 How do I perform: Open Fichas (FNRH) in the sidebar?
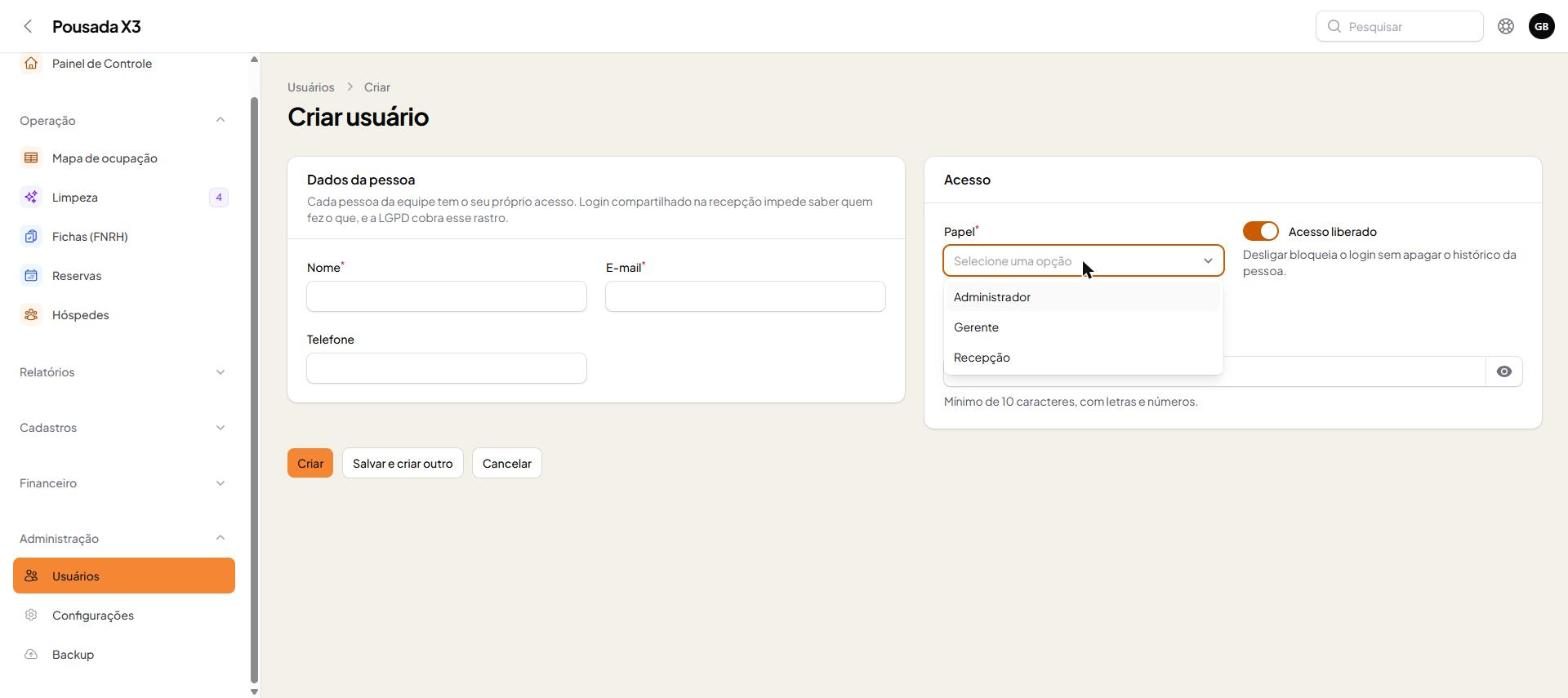(x=124, y=237)
